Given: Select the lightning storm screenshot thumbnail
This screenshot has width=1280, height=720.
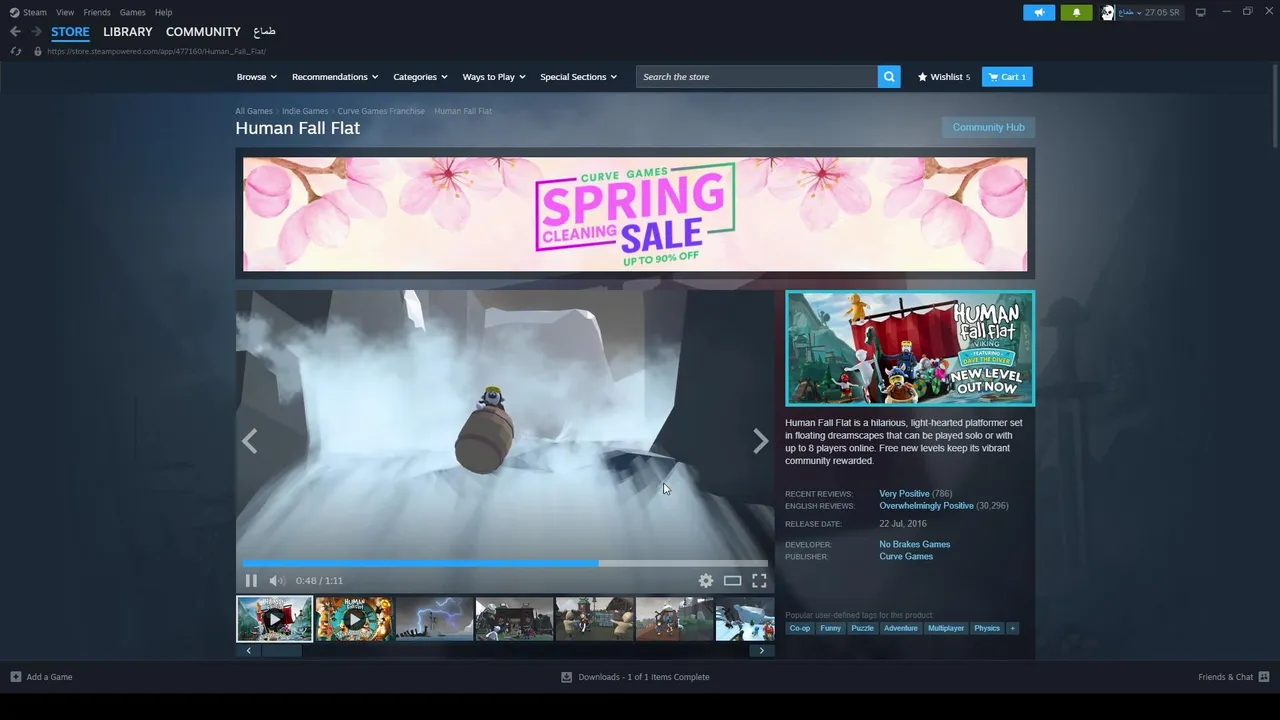Looking at the screenshot, I should [434, 619].
